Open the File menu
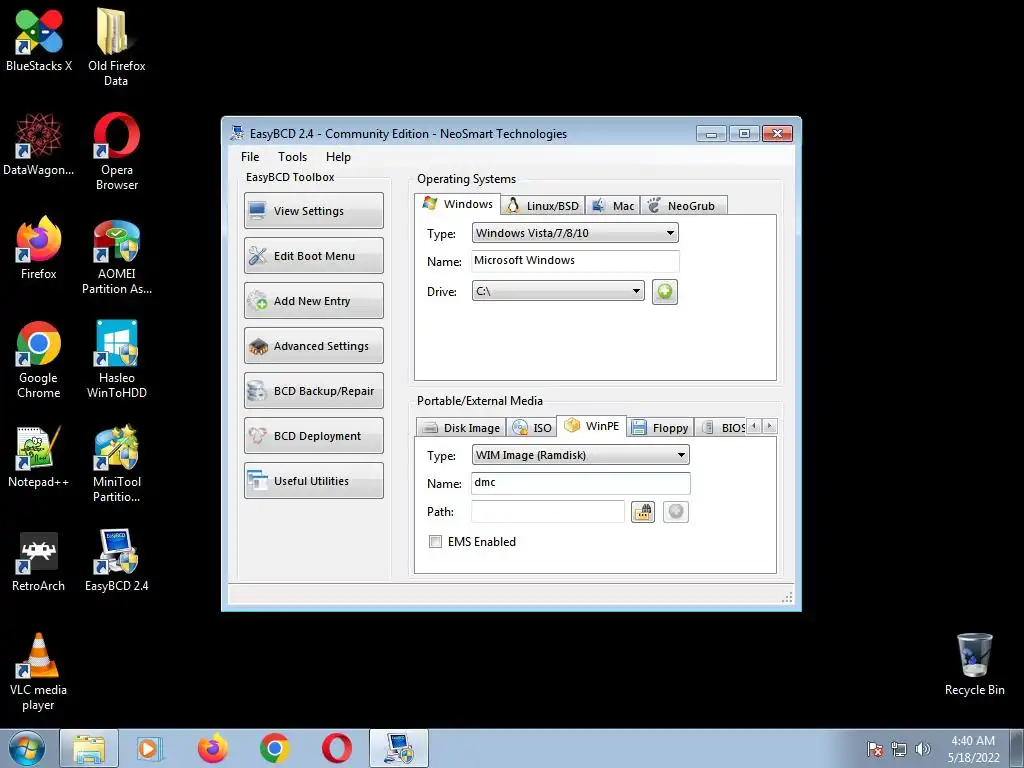The width and height of the screenshot is (1024, 768). click(250, 157)
